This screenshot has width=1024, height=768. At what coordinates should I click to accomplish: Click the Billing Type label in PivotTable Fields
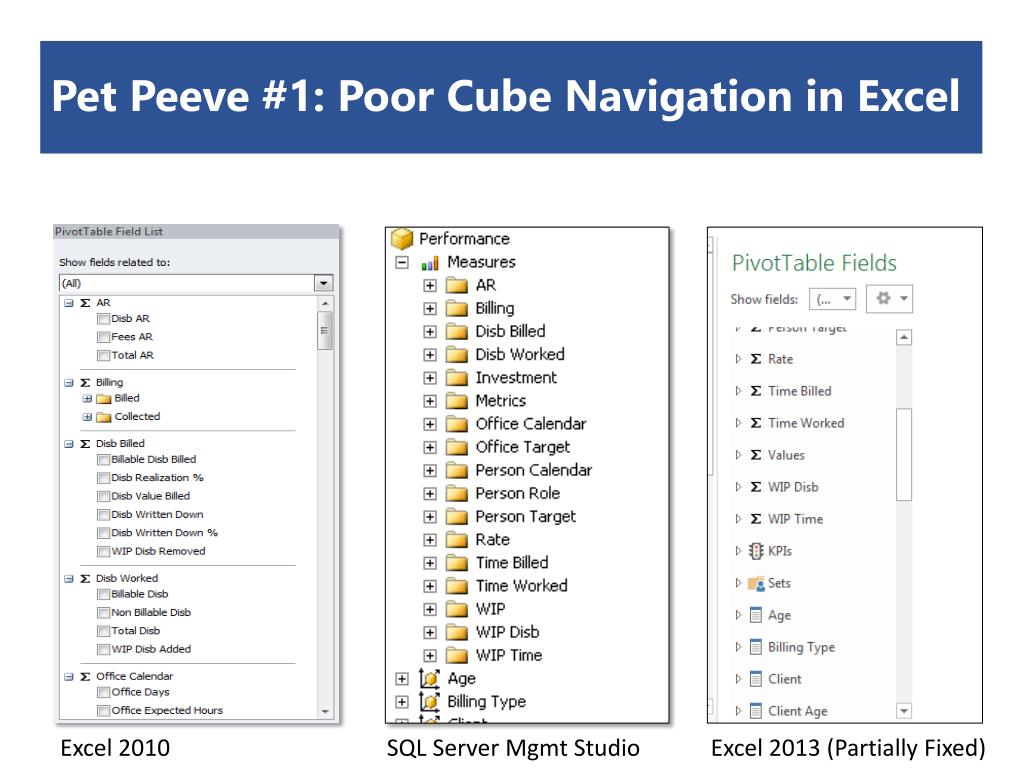(801, 647)
